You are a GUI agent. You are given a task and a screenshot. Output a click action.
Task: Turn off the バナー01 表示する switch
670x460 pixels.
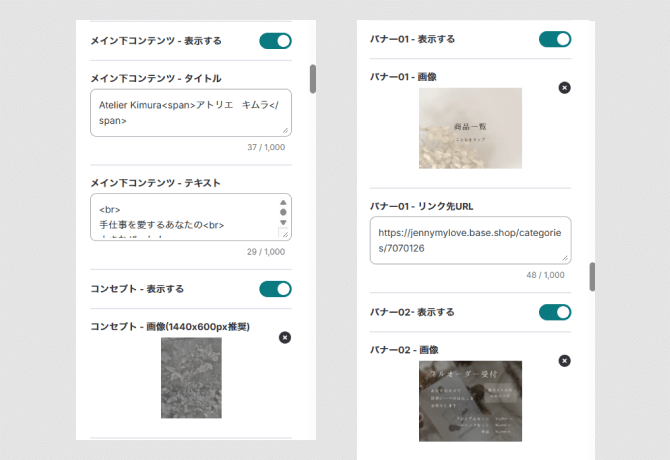click(x=555, y=39)
